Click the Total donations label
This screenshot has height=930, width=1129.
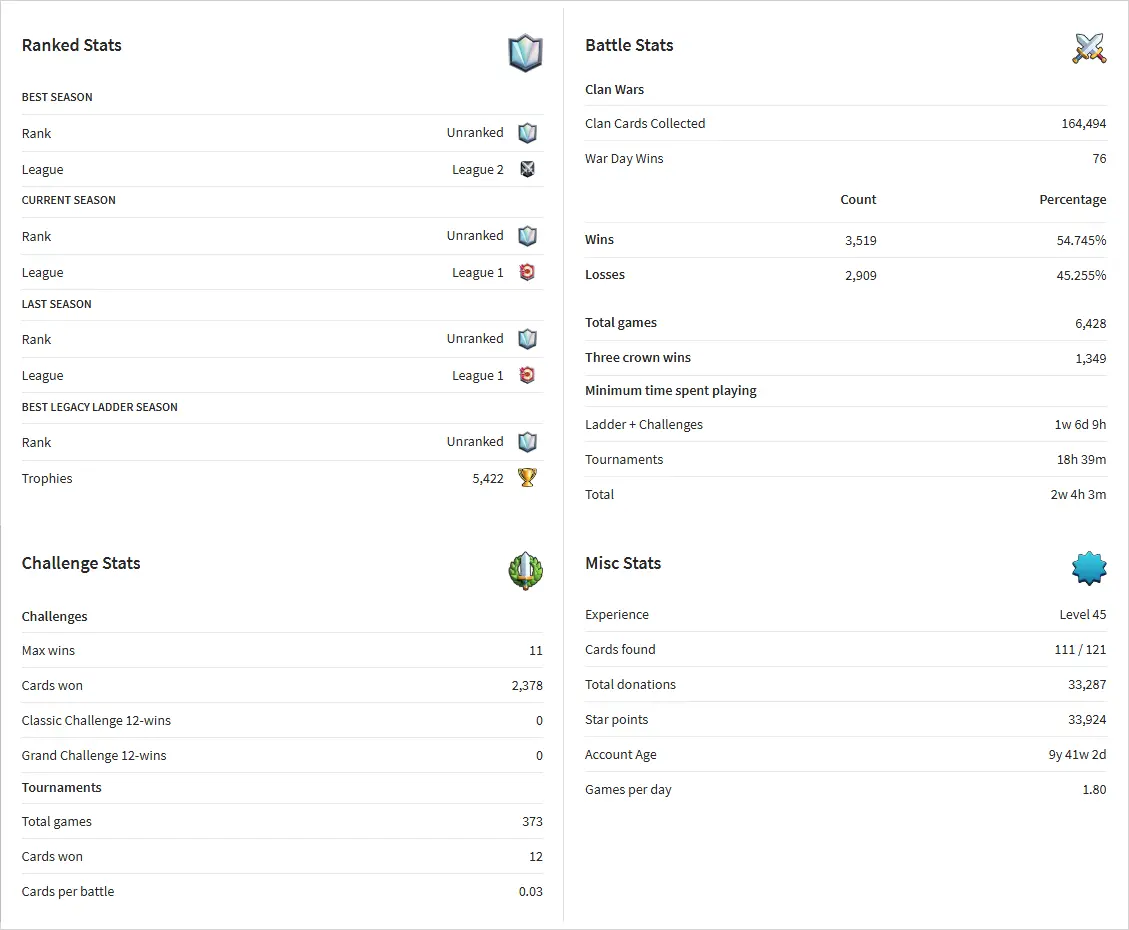(x=630, y=685)
